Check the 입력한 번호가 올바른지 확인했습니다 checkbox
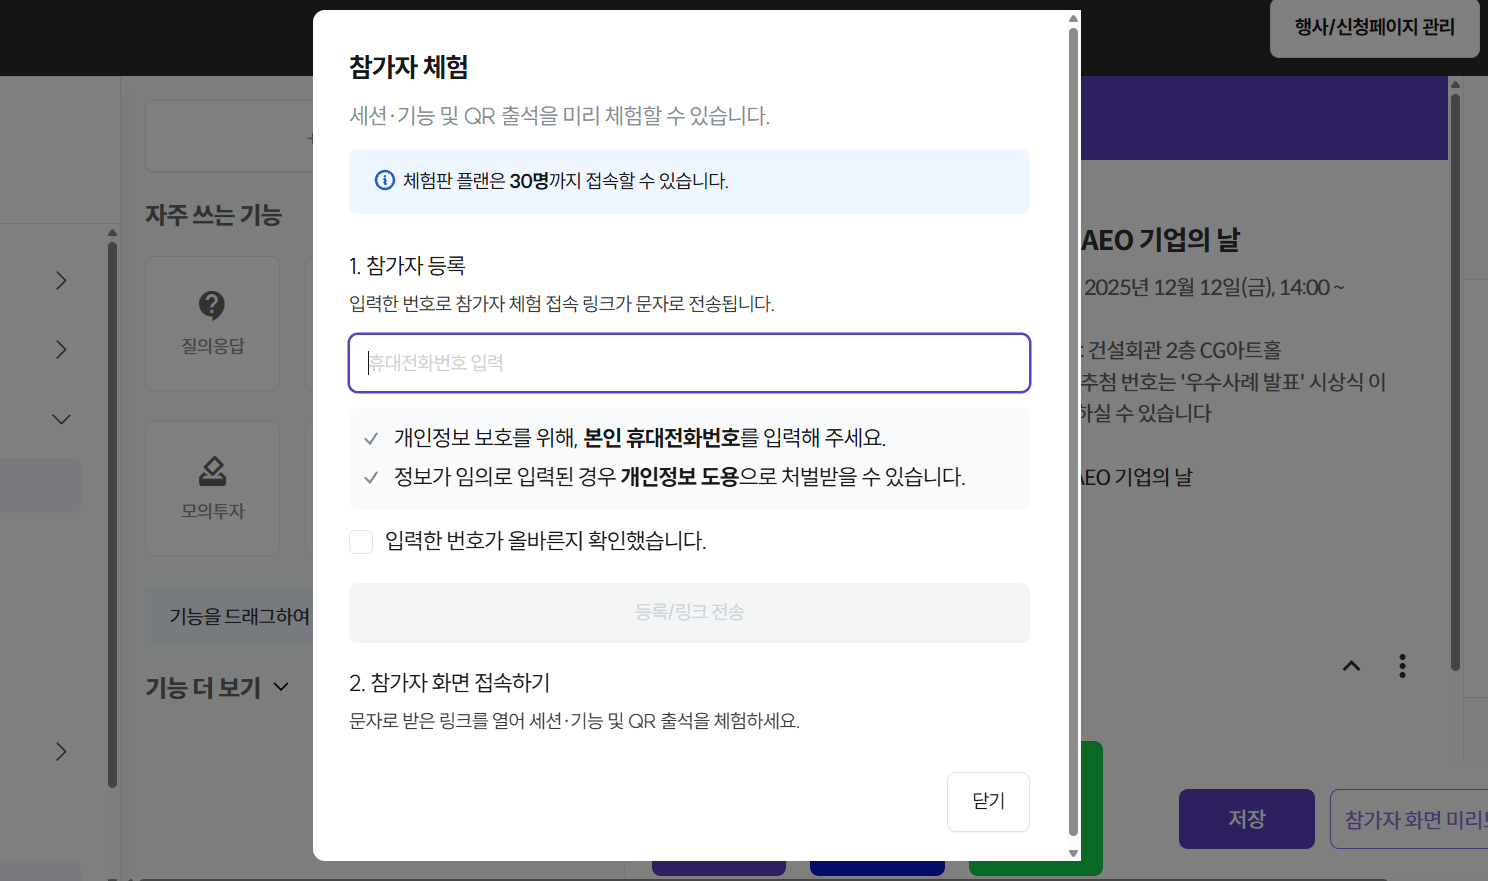 click(361, 541)
